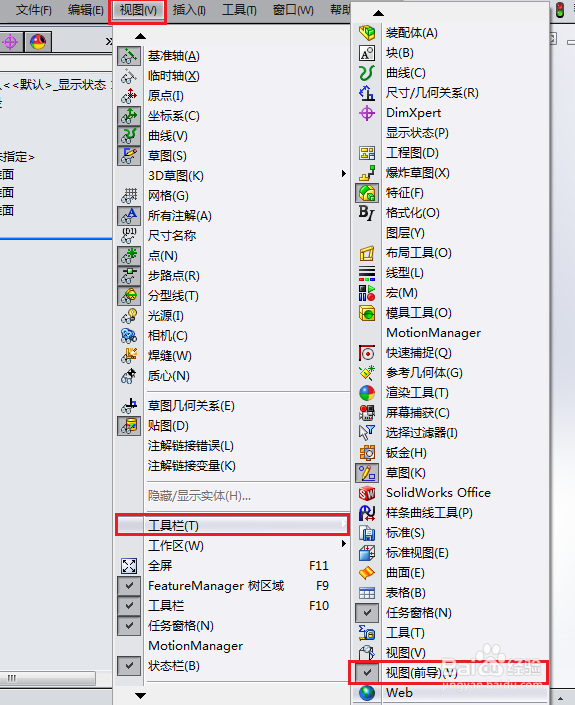Click the traffic light rebuild icon
Screen dimensions: 575x705
[x=560, y=10]
